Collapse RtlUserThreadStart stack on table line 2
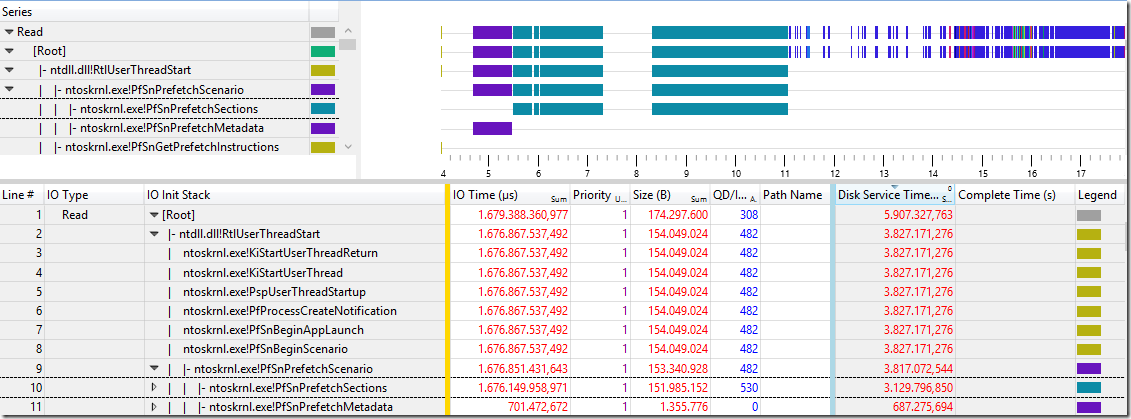Image resolution: width=1131 pixels, height=419 pixels. (154, 234)
